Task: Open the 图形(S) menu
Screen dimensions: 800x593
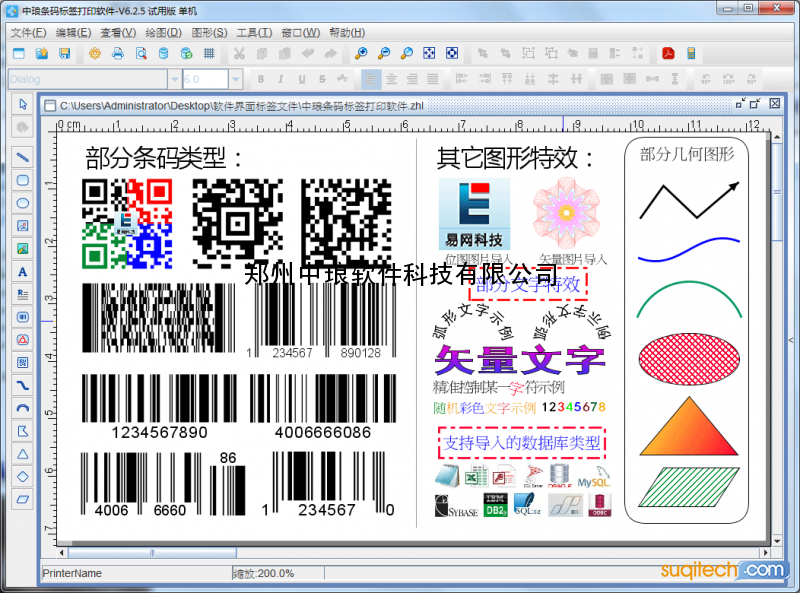Action: [x=209, y=33]
